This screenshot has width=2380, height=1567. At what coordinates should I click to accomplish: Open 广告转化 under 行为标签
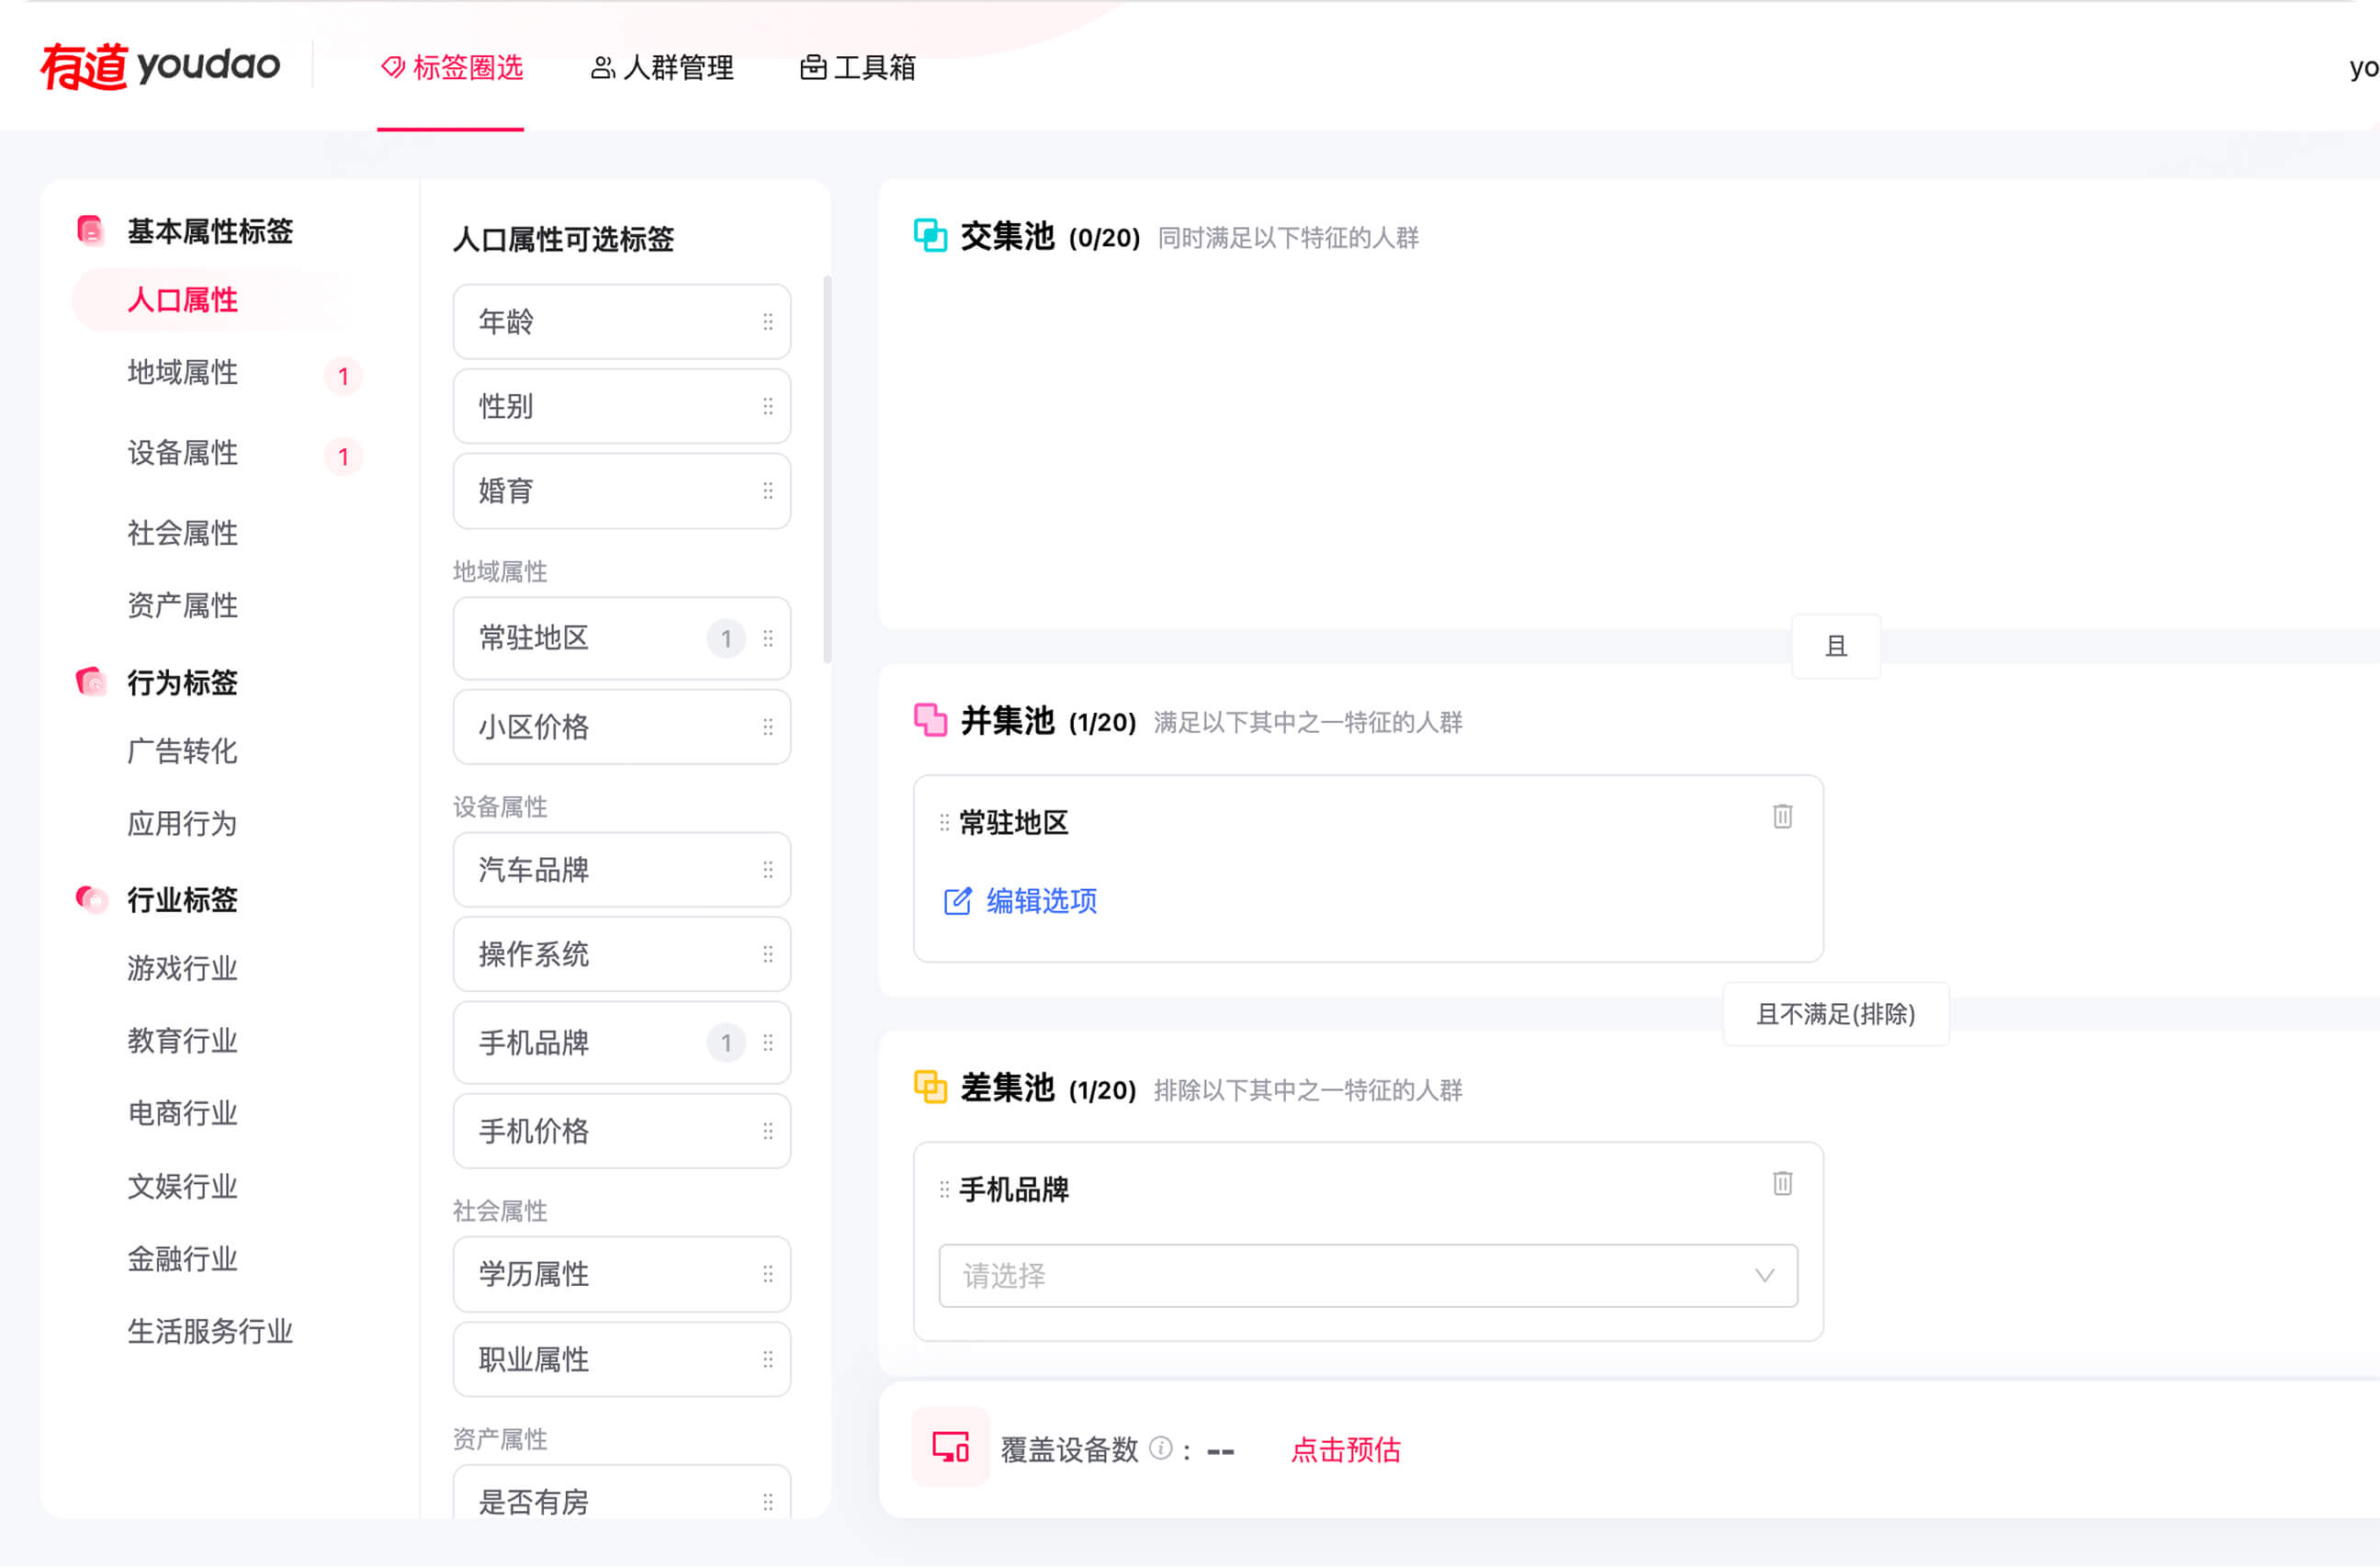[182, 751]
